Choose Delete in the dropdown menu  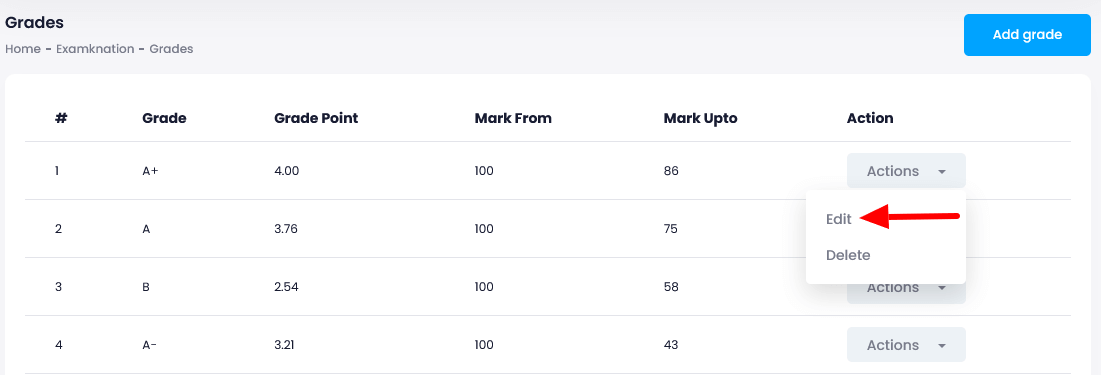[848, 255]
